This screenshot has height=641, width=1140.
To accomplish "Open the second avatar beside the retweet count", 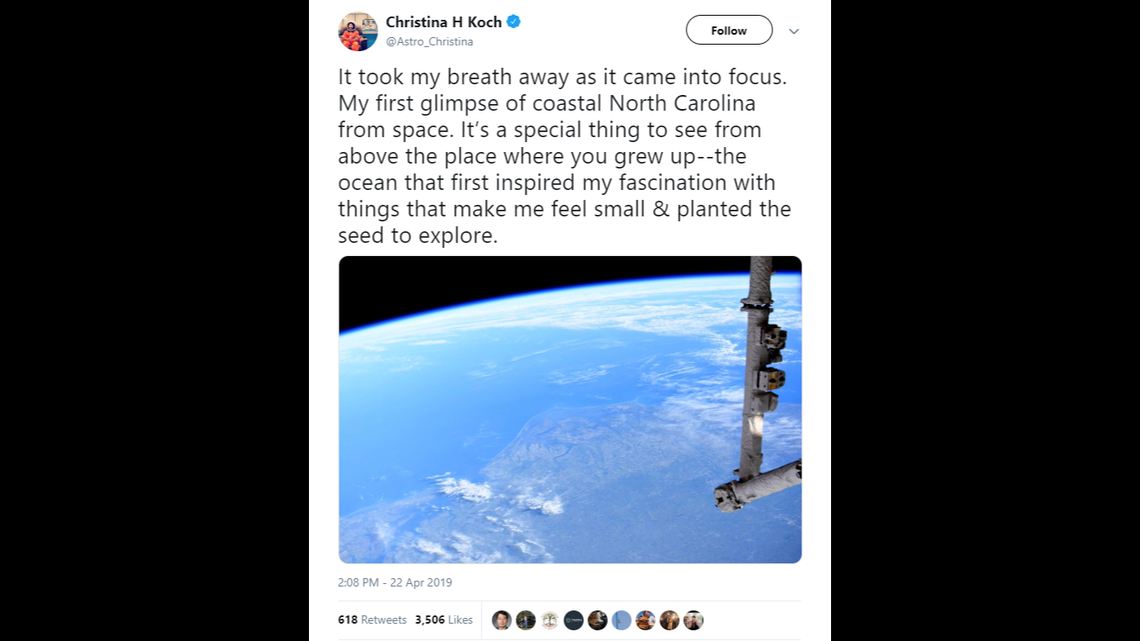I will [525, 620].
